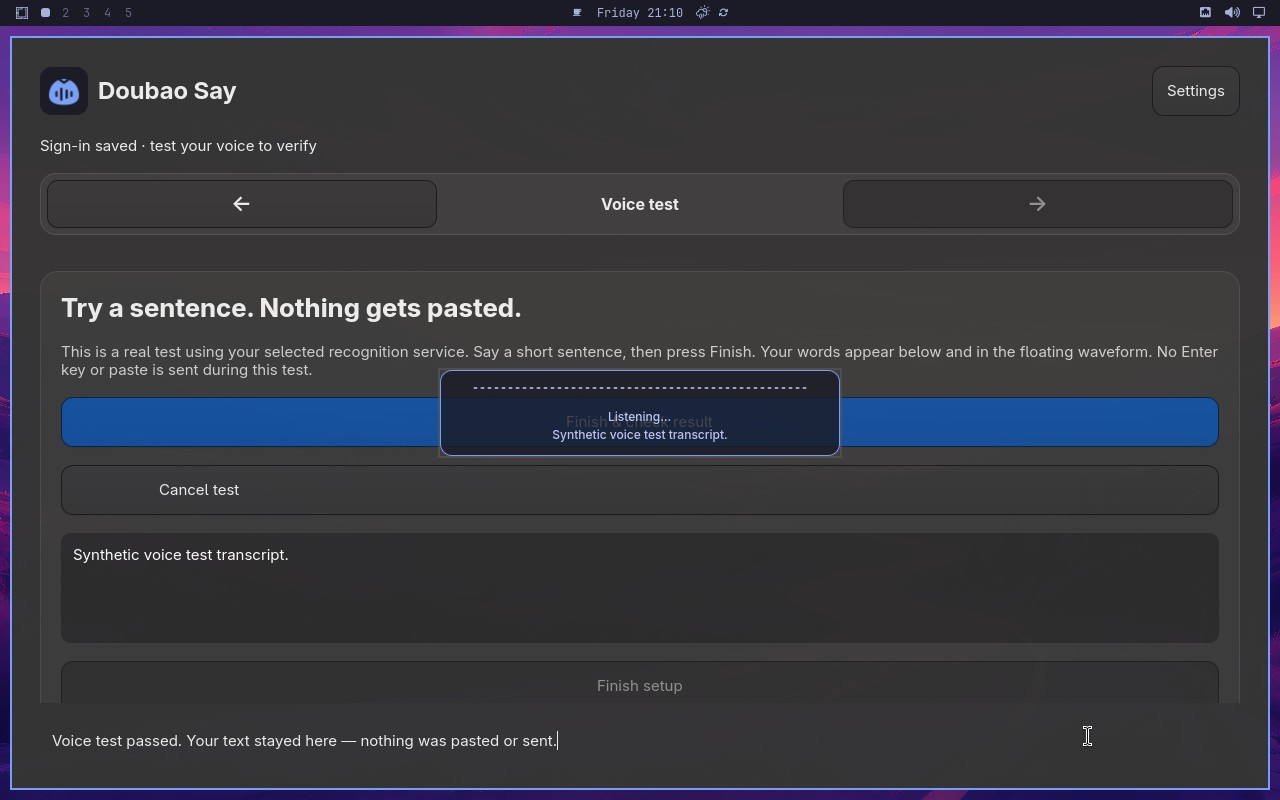The width and height of the screenshot is (1280, 800).
Task: Switch to workspace 4
Action: (x=108, y=13)
